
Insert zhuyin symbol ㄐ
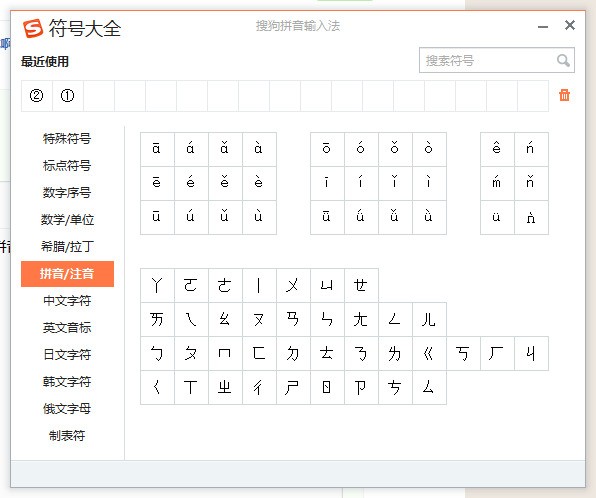pyautogui.click(x=531, y=353)
